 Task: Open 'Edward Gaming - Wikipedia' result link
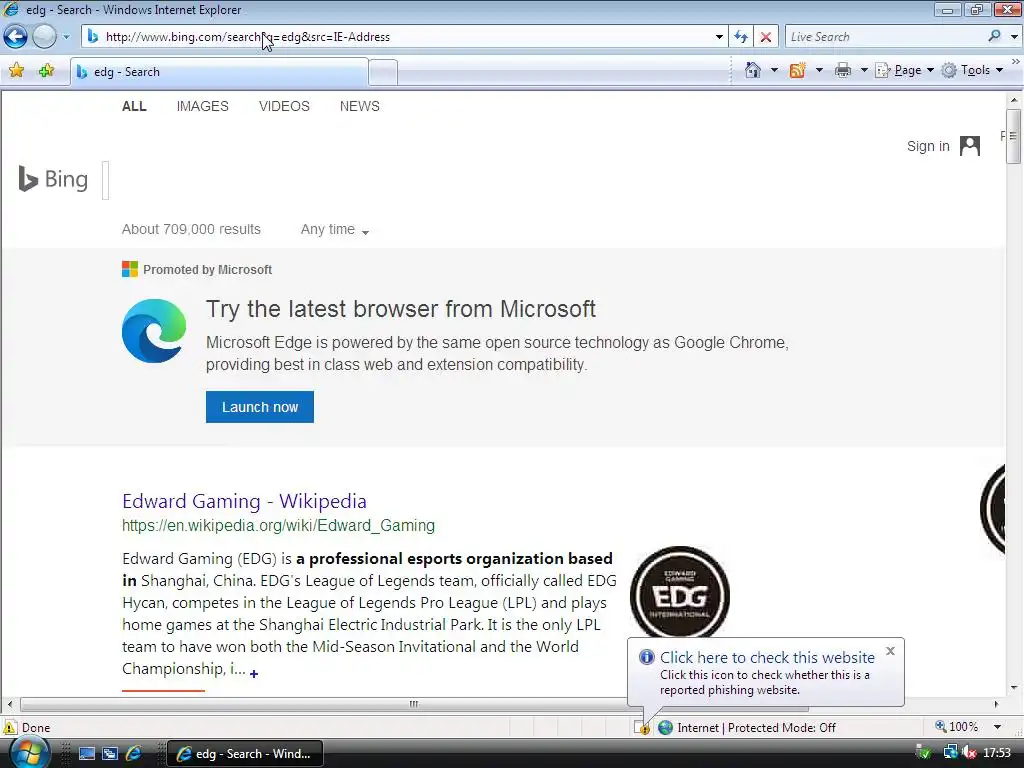pos(244,501)
